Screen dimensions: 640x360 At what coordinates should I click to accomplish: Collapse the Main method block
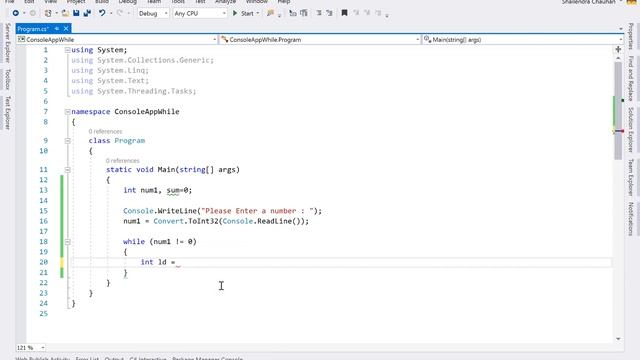(67, 170)
